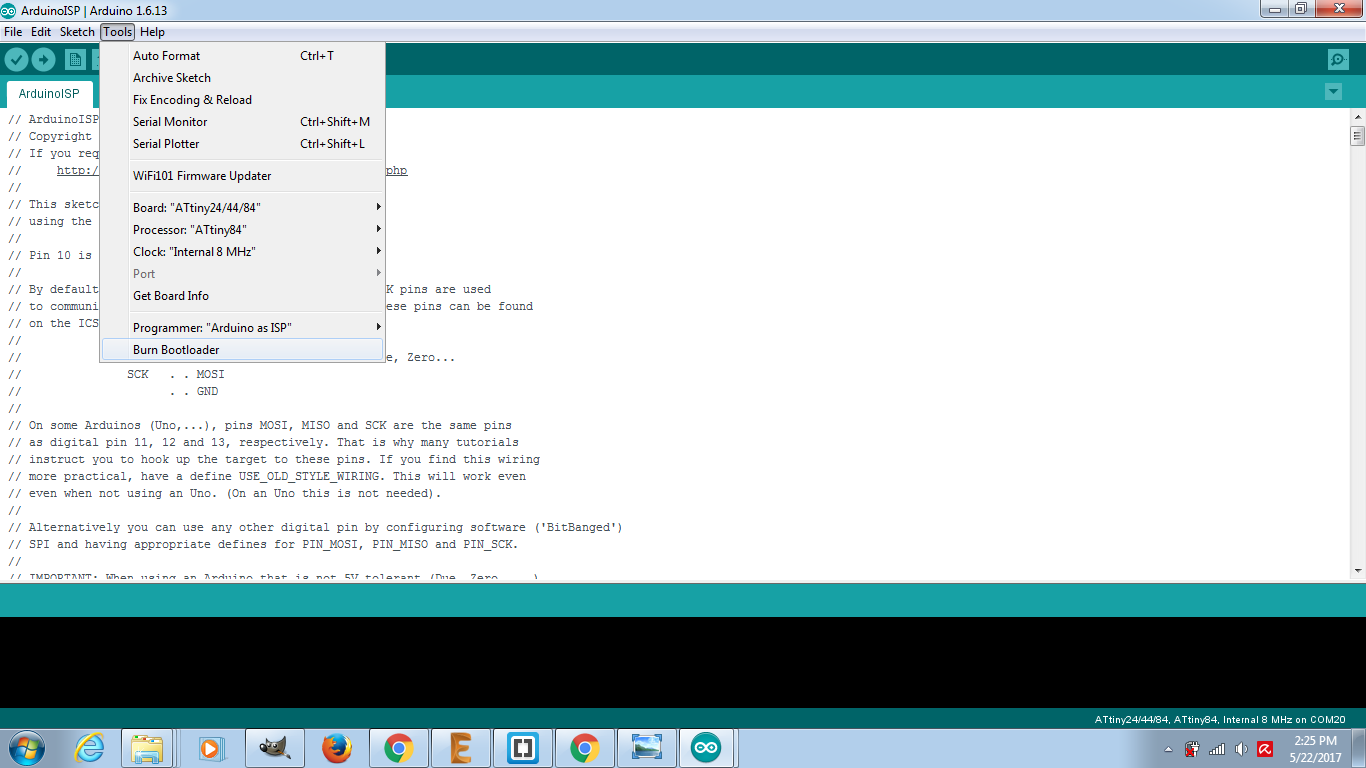
Task: Click Burn Bootloader
Action: 243,350
